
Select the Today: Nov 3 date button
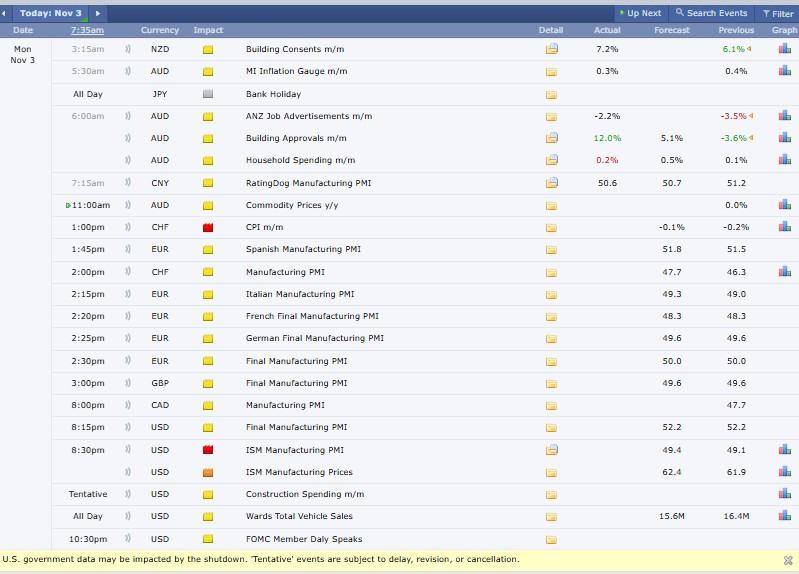click(x=50, y=13)
